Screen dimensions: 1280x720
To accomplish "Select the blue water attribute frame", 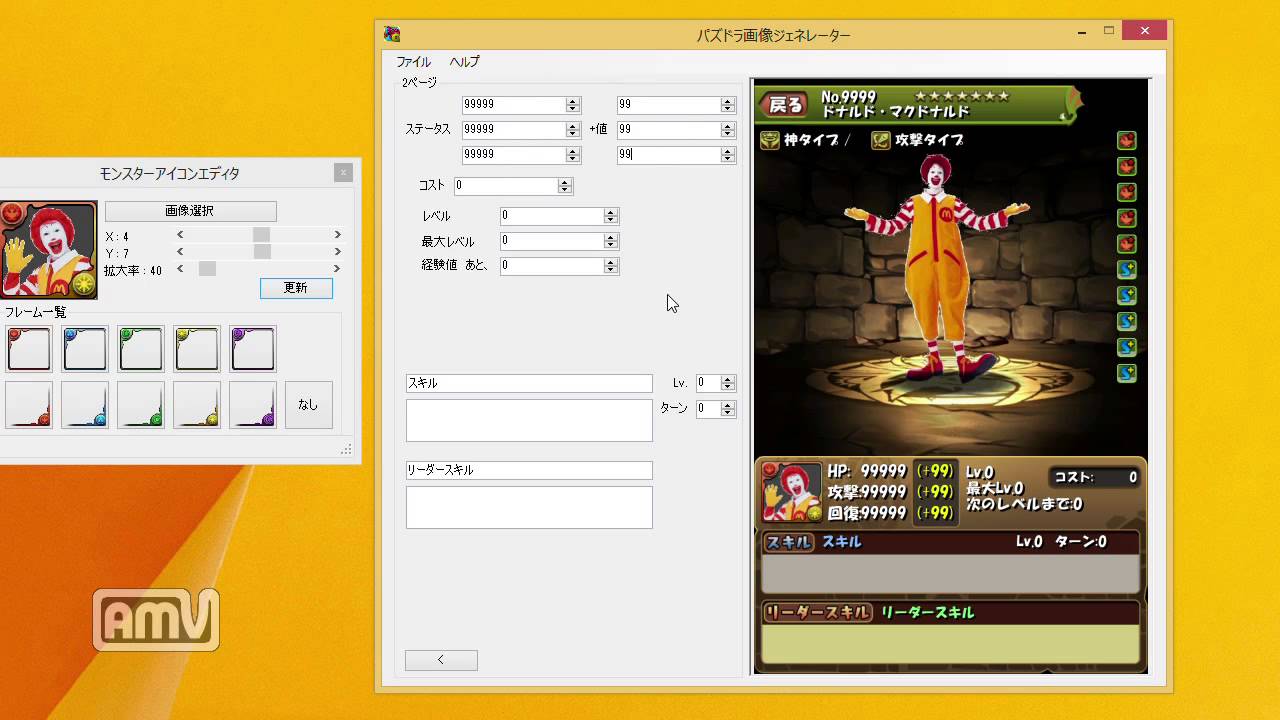I will (x=85, y=349).
